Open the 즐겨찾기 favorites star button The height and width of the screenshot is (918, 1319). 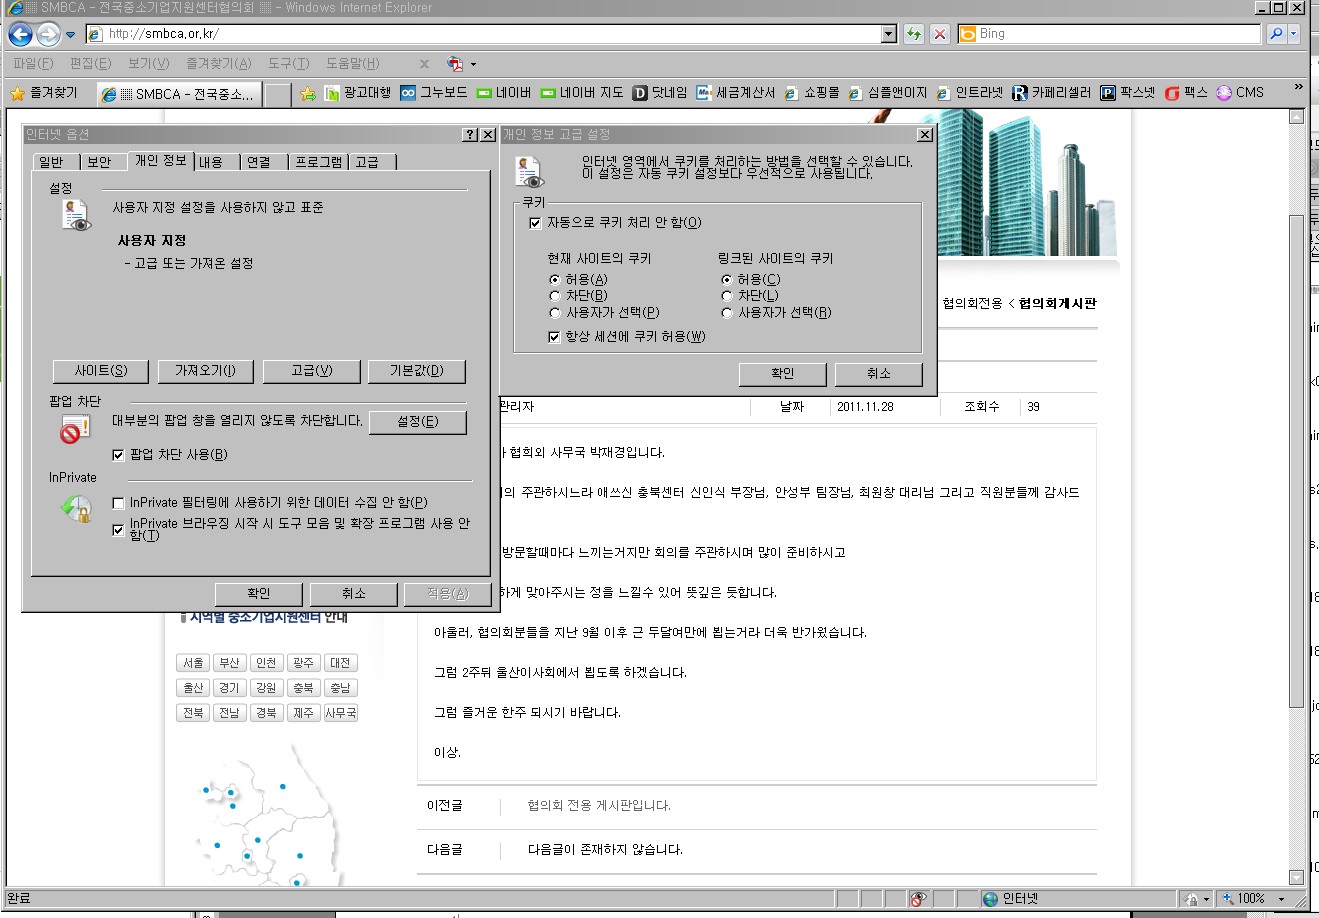click(x=44, y=93)
